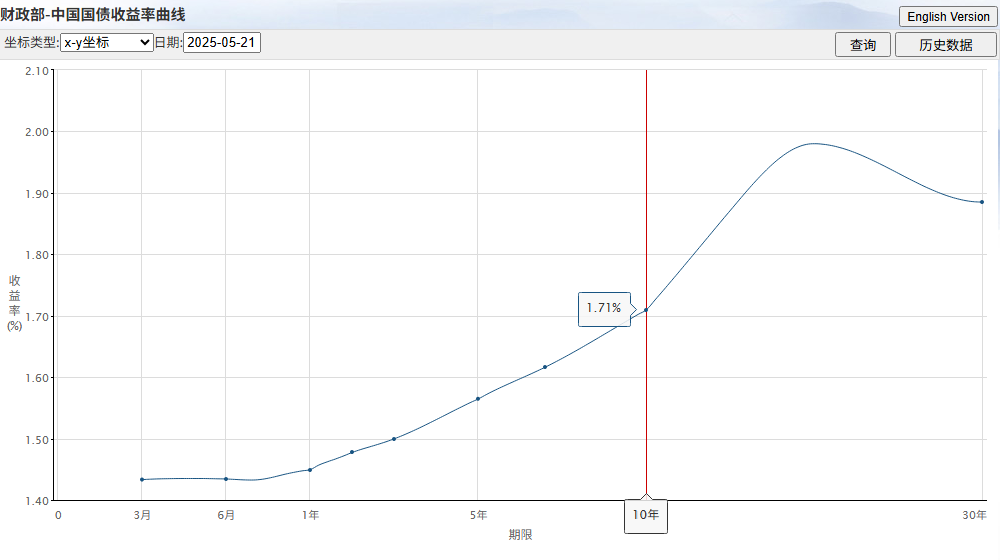Click the 收益率(%) y-axis title
Viewport: 1000px width, 560px height.
click(x=14, y=303)
